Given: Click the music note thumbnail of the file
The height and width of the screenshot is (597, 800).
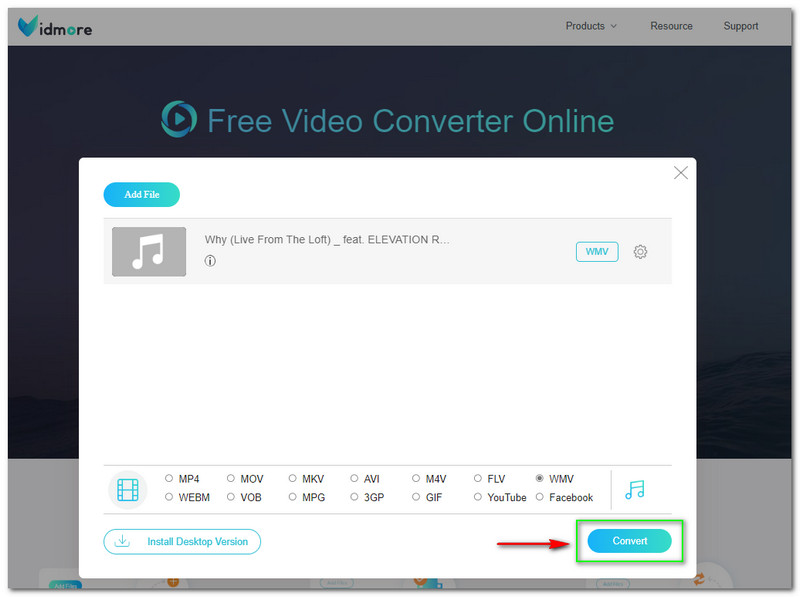Looking at the screenshot, I should [148, 251].
